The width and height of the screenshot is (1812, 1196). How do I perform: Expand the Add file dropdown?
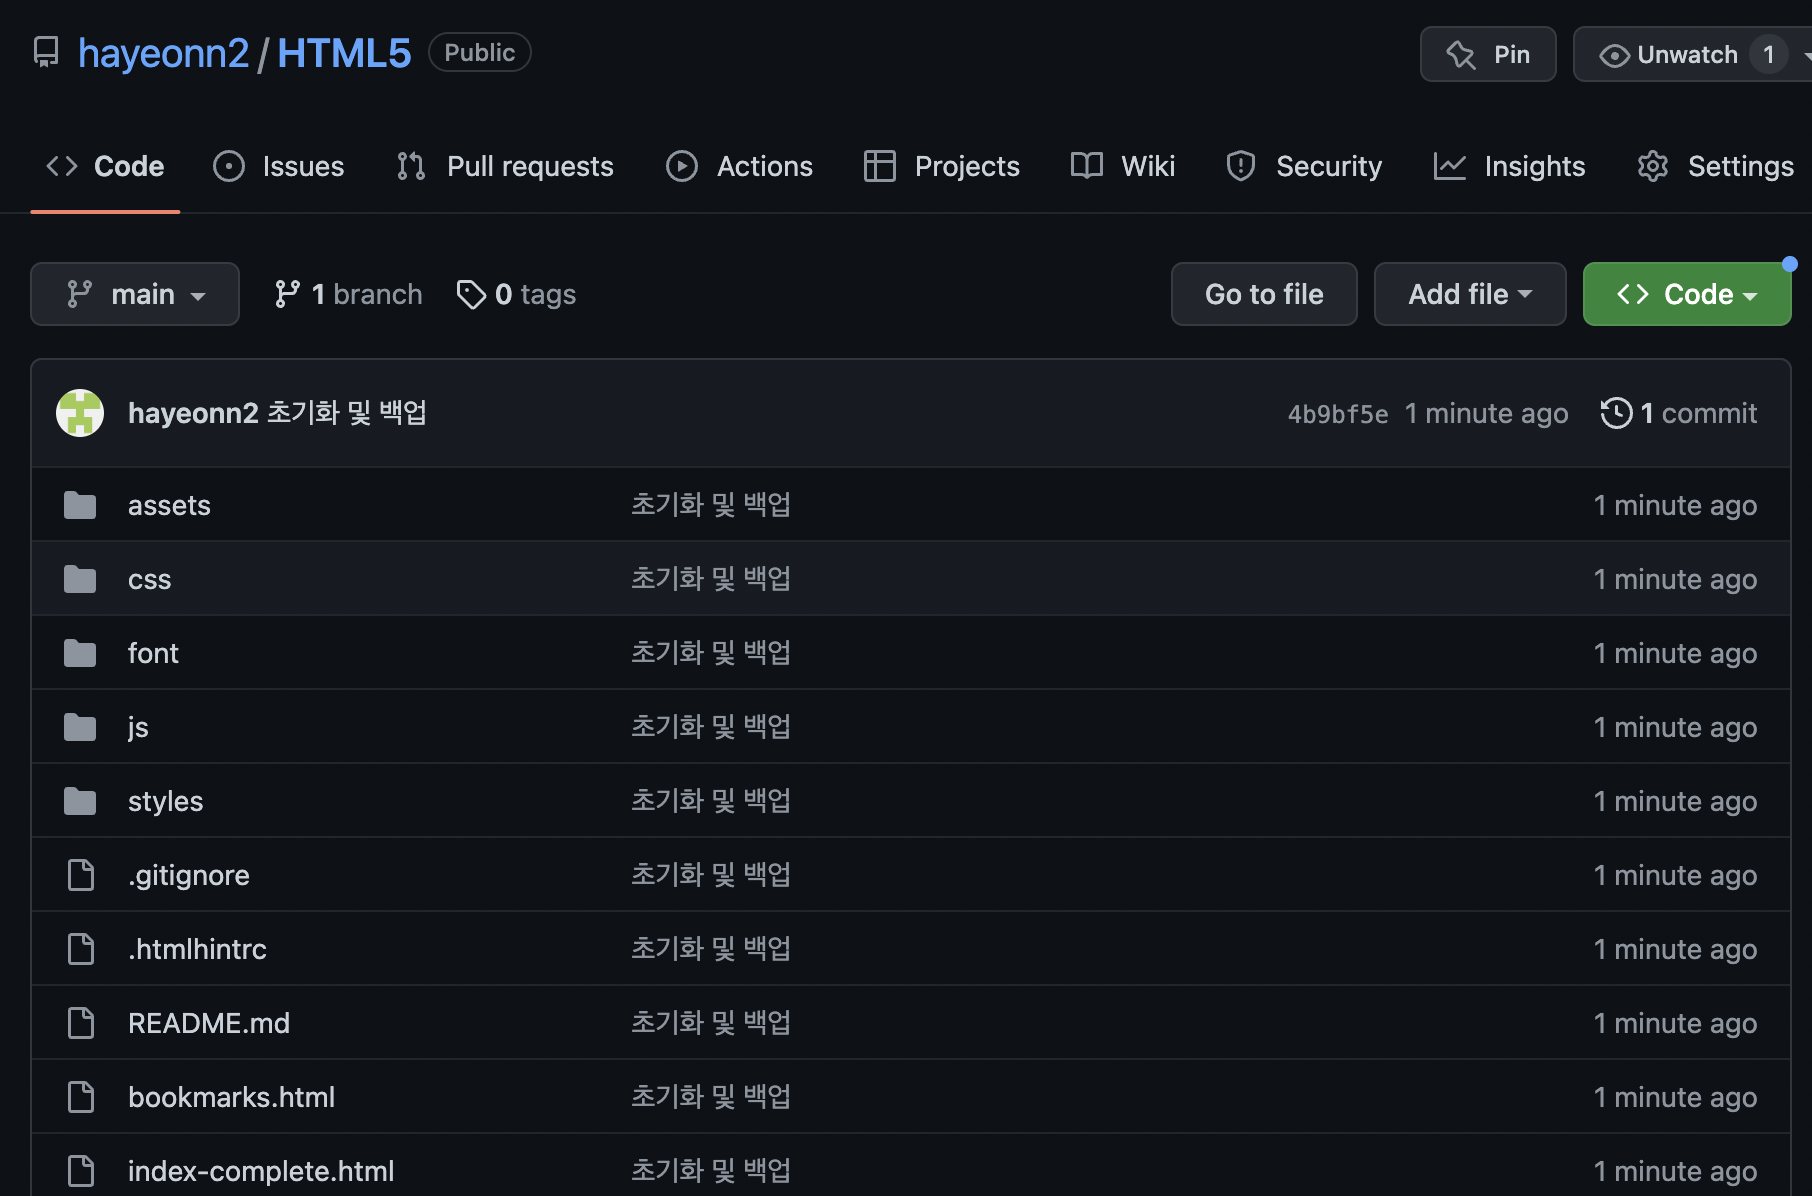pyautogui.click(x=1470, y=294)
